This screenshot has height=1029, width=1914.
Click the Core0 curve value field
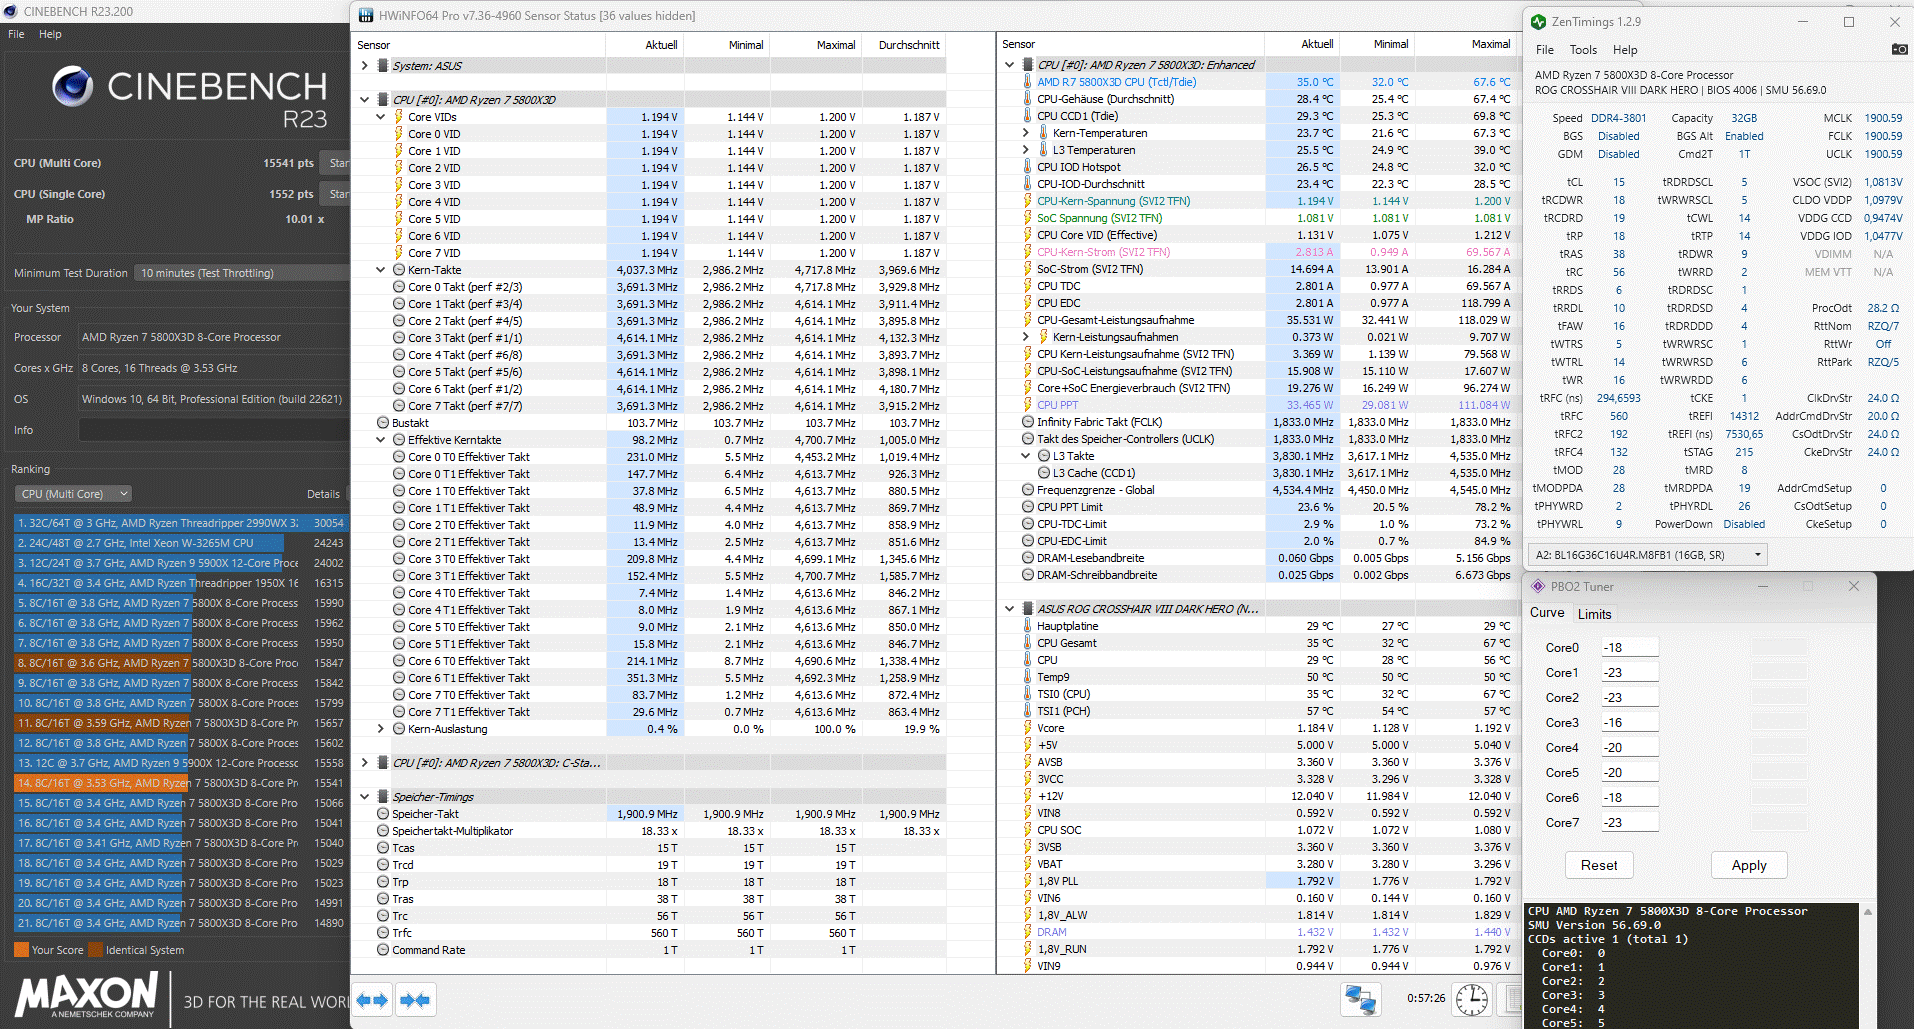coord(1629,648)
